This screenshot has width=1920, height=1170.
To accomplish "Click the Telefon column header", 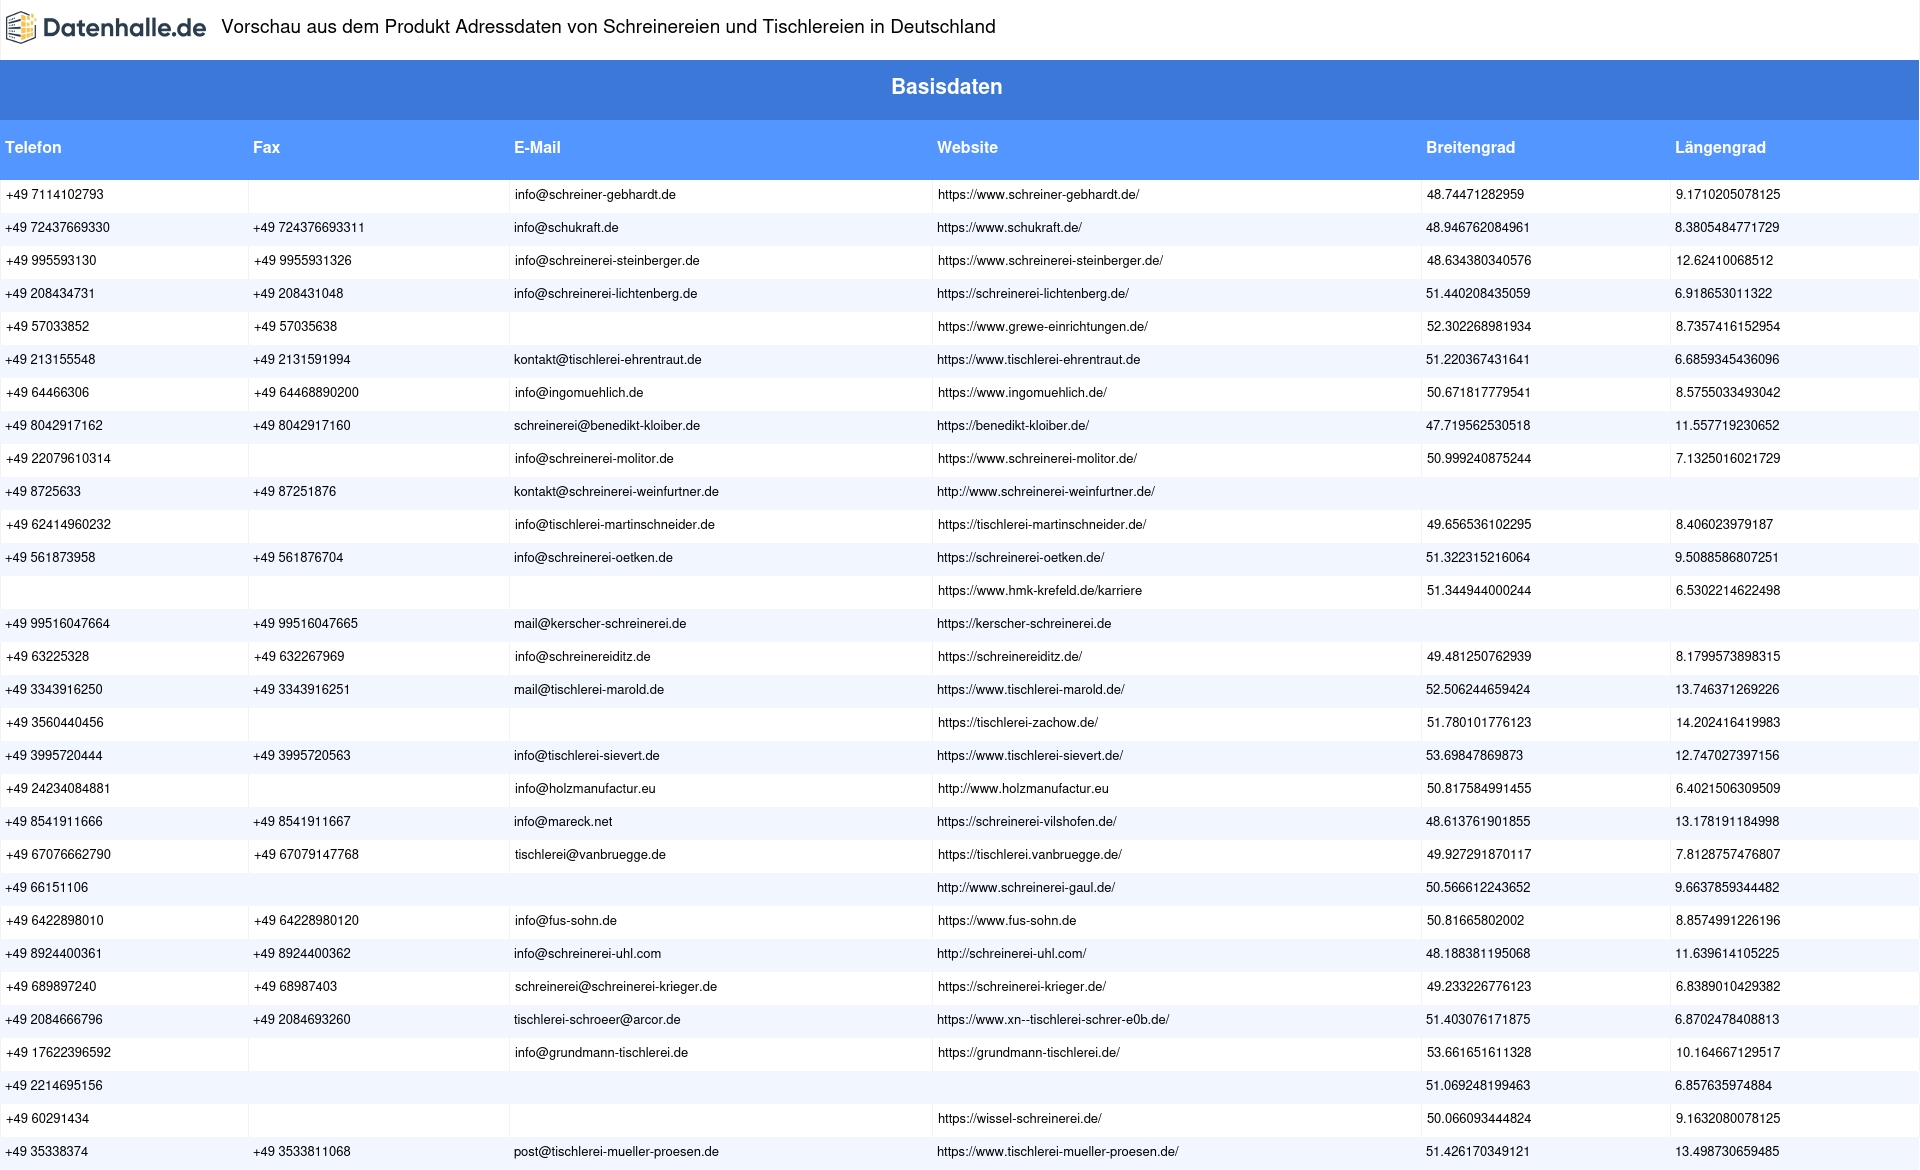I will click(33, 147).
